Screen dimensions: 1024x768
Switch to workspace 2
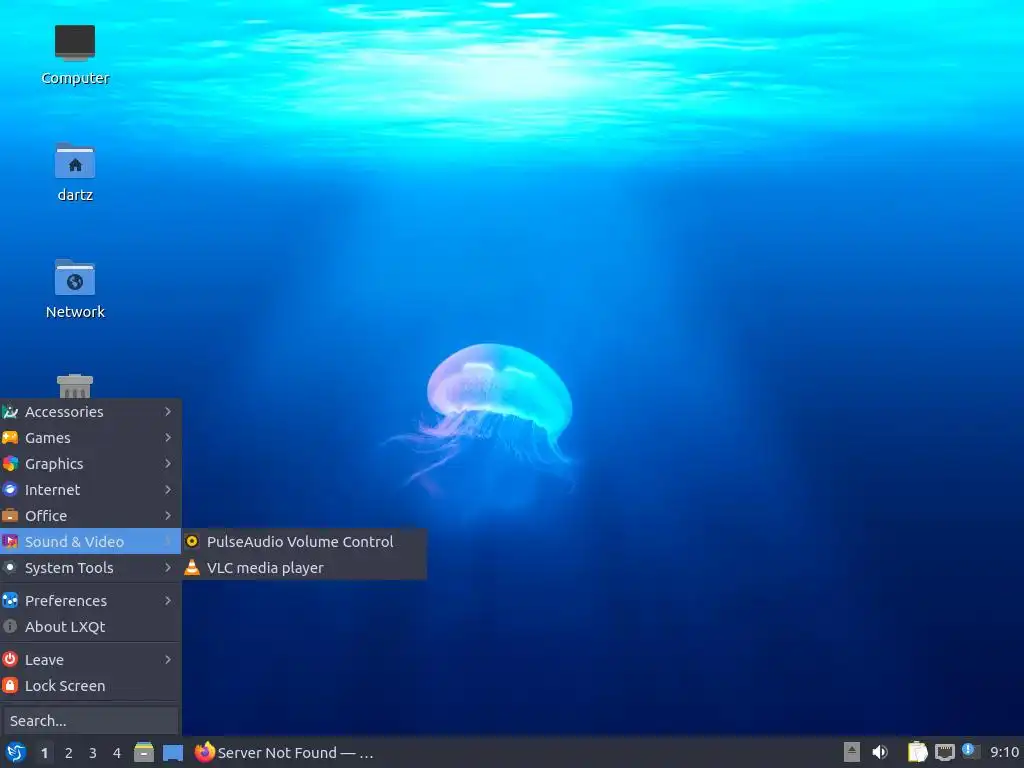[x=69, y=753]
